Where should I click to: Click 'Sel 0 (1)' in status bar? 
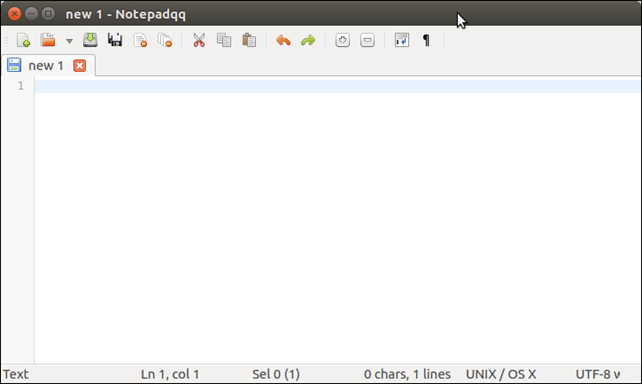(276, 374)
